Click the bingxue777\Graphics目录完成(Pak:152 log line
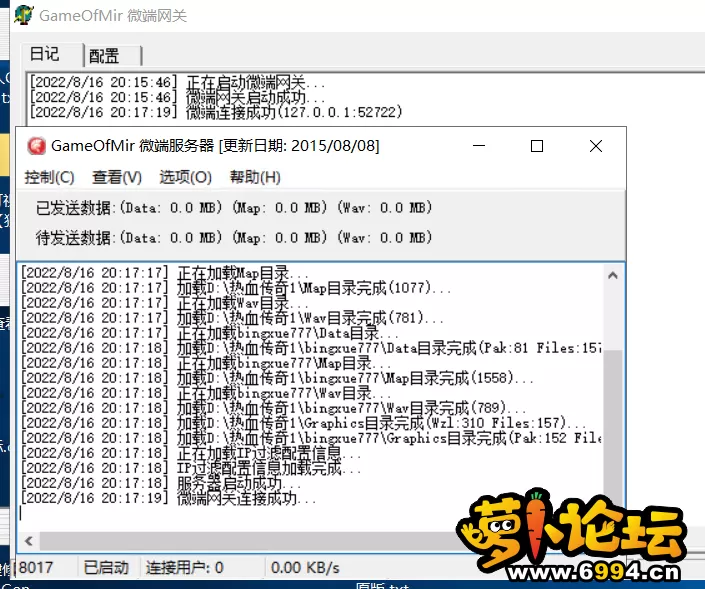The width and height of the screenshot is (705, 589). [311, 438]
